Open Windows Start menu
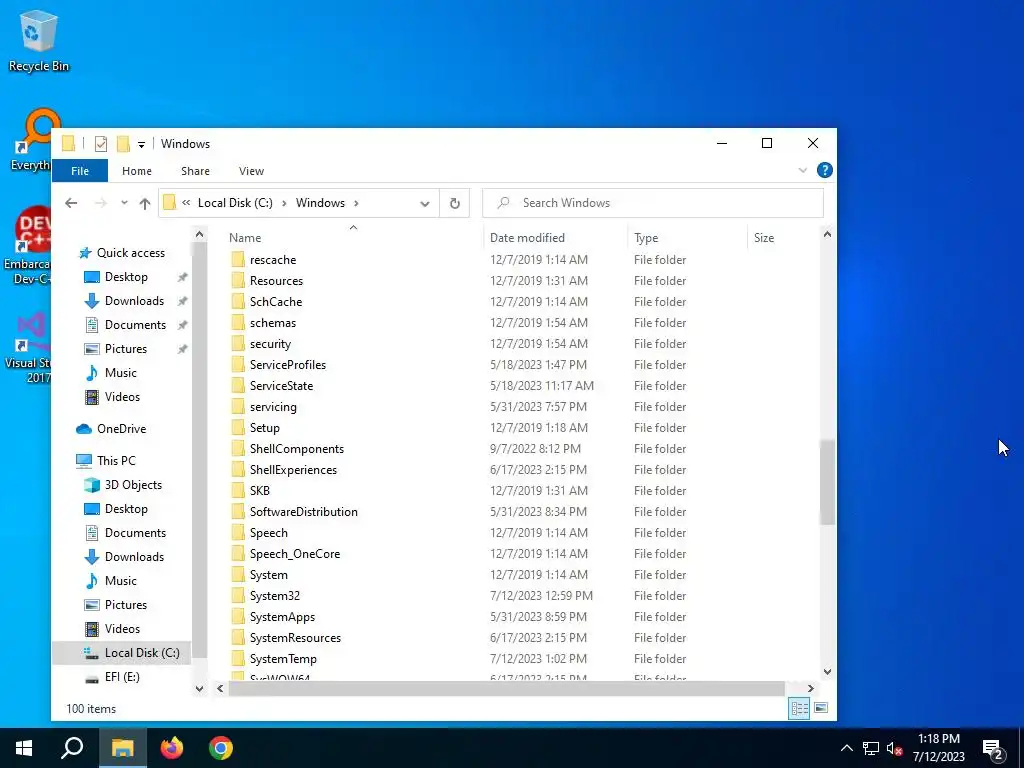Screen dimensions: 1024x768 tap(24, 748)
